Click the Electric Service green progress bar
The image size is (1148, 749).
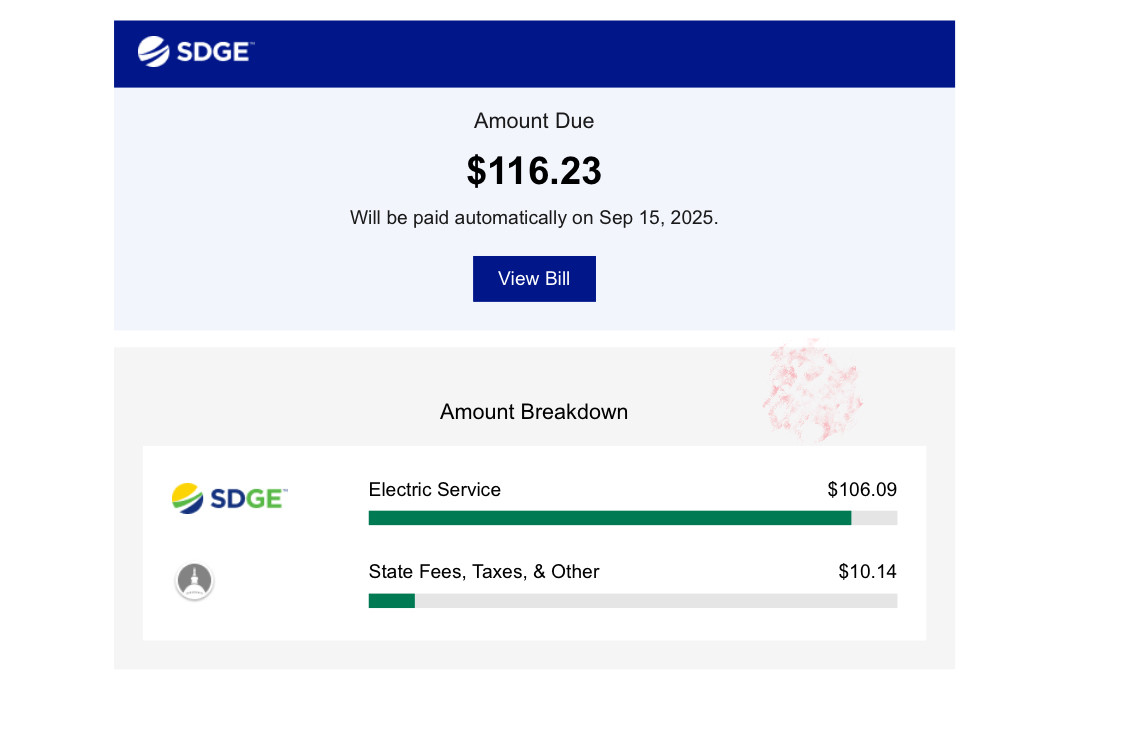tap(610, 518)
